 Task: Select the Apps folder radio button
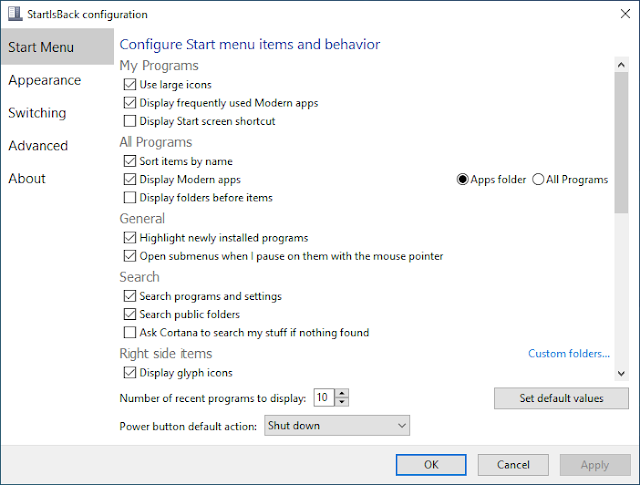coord(462,179)
